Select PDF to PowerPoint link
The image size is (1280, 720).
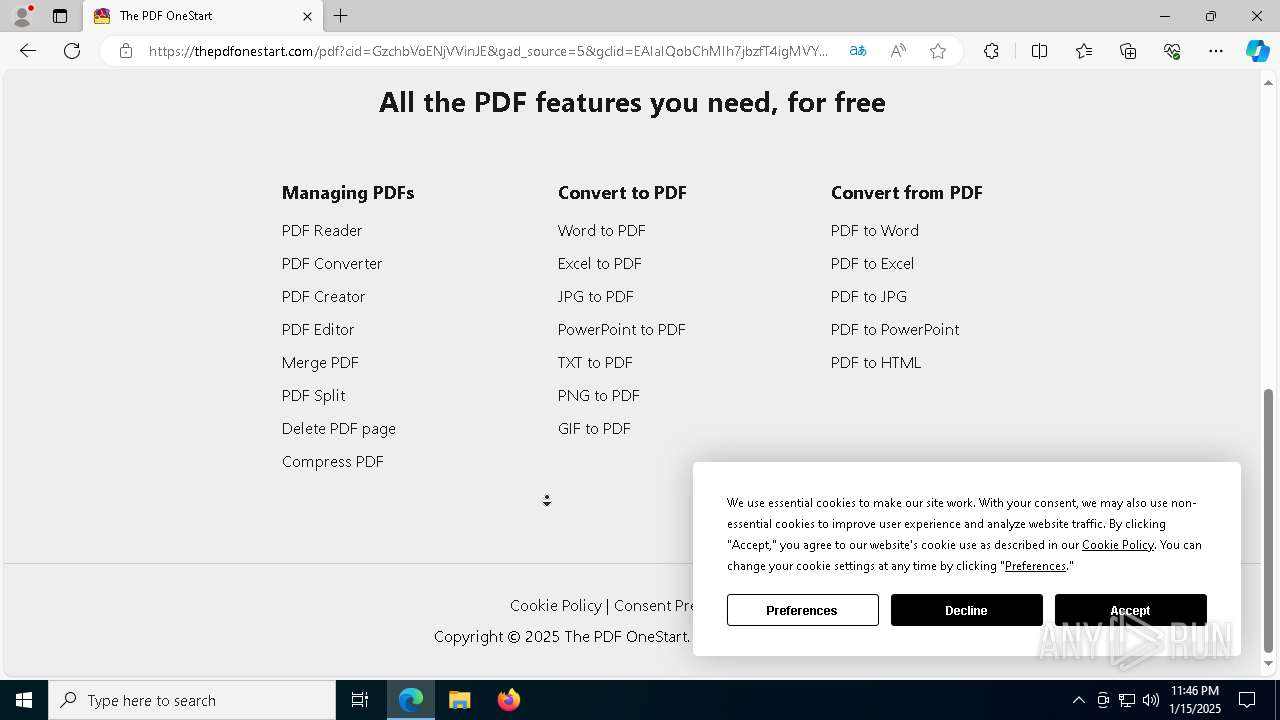pyautogui.click(x=895, y=329)
